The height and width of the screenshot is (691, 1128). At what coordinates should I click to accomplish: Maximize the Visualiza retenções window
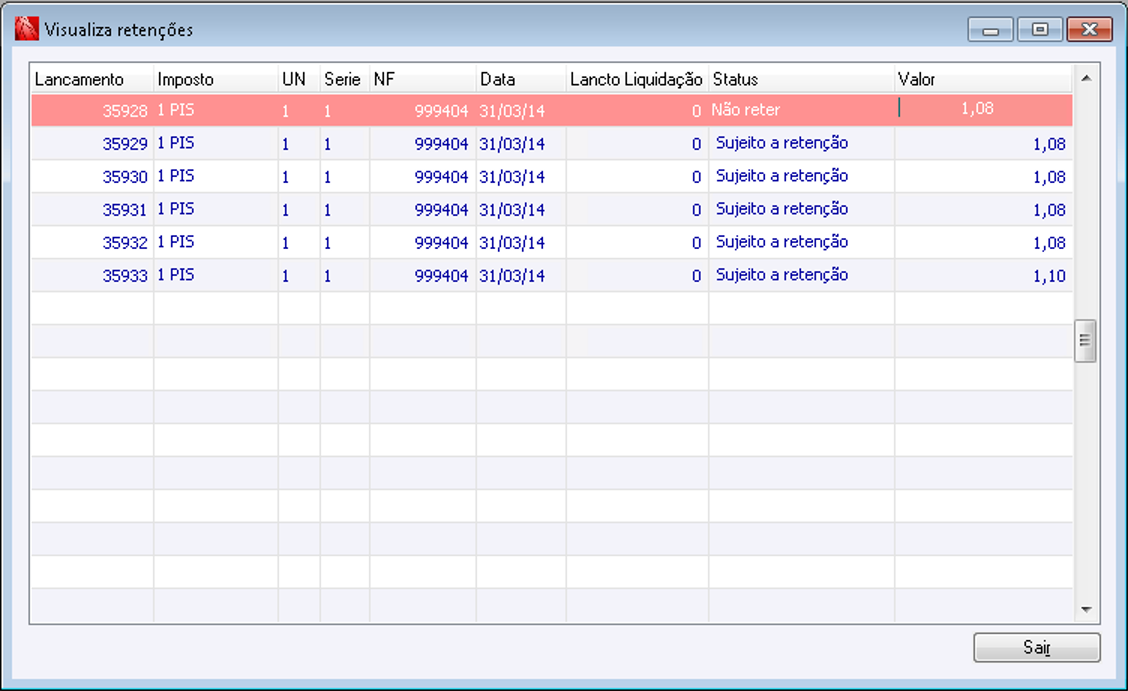tap(1040, 29)
